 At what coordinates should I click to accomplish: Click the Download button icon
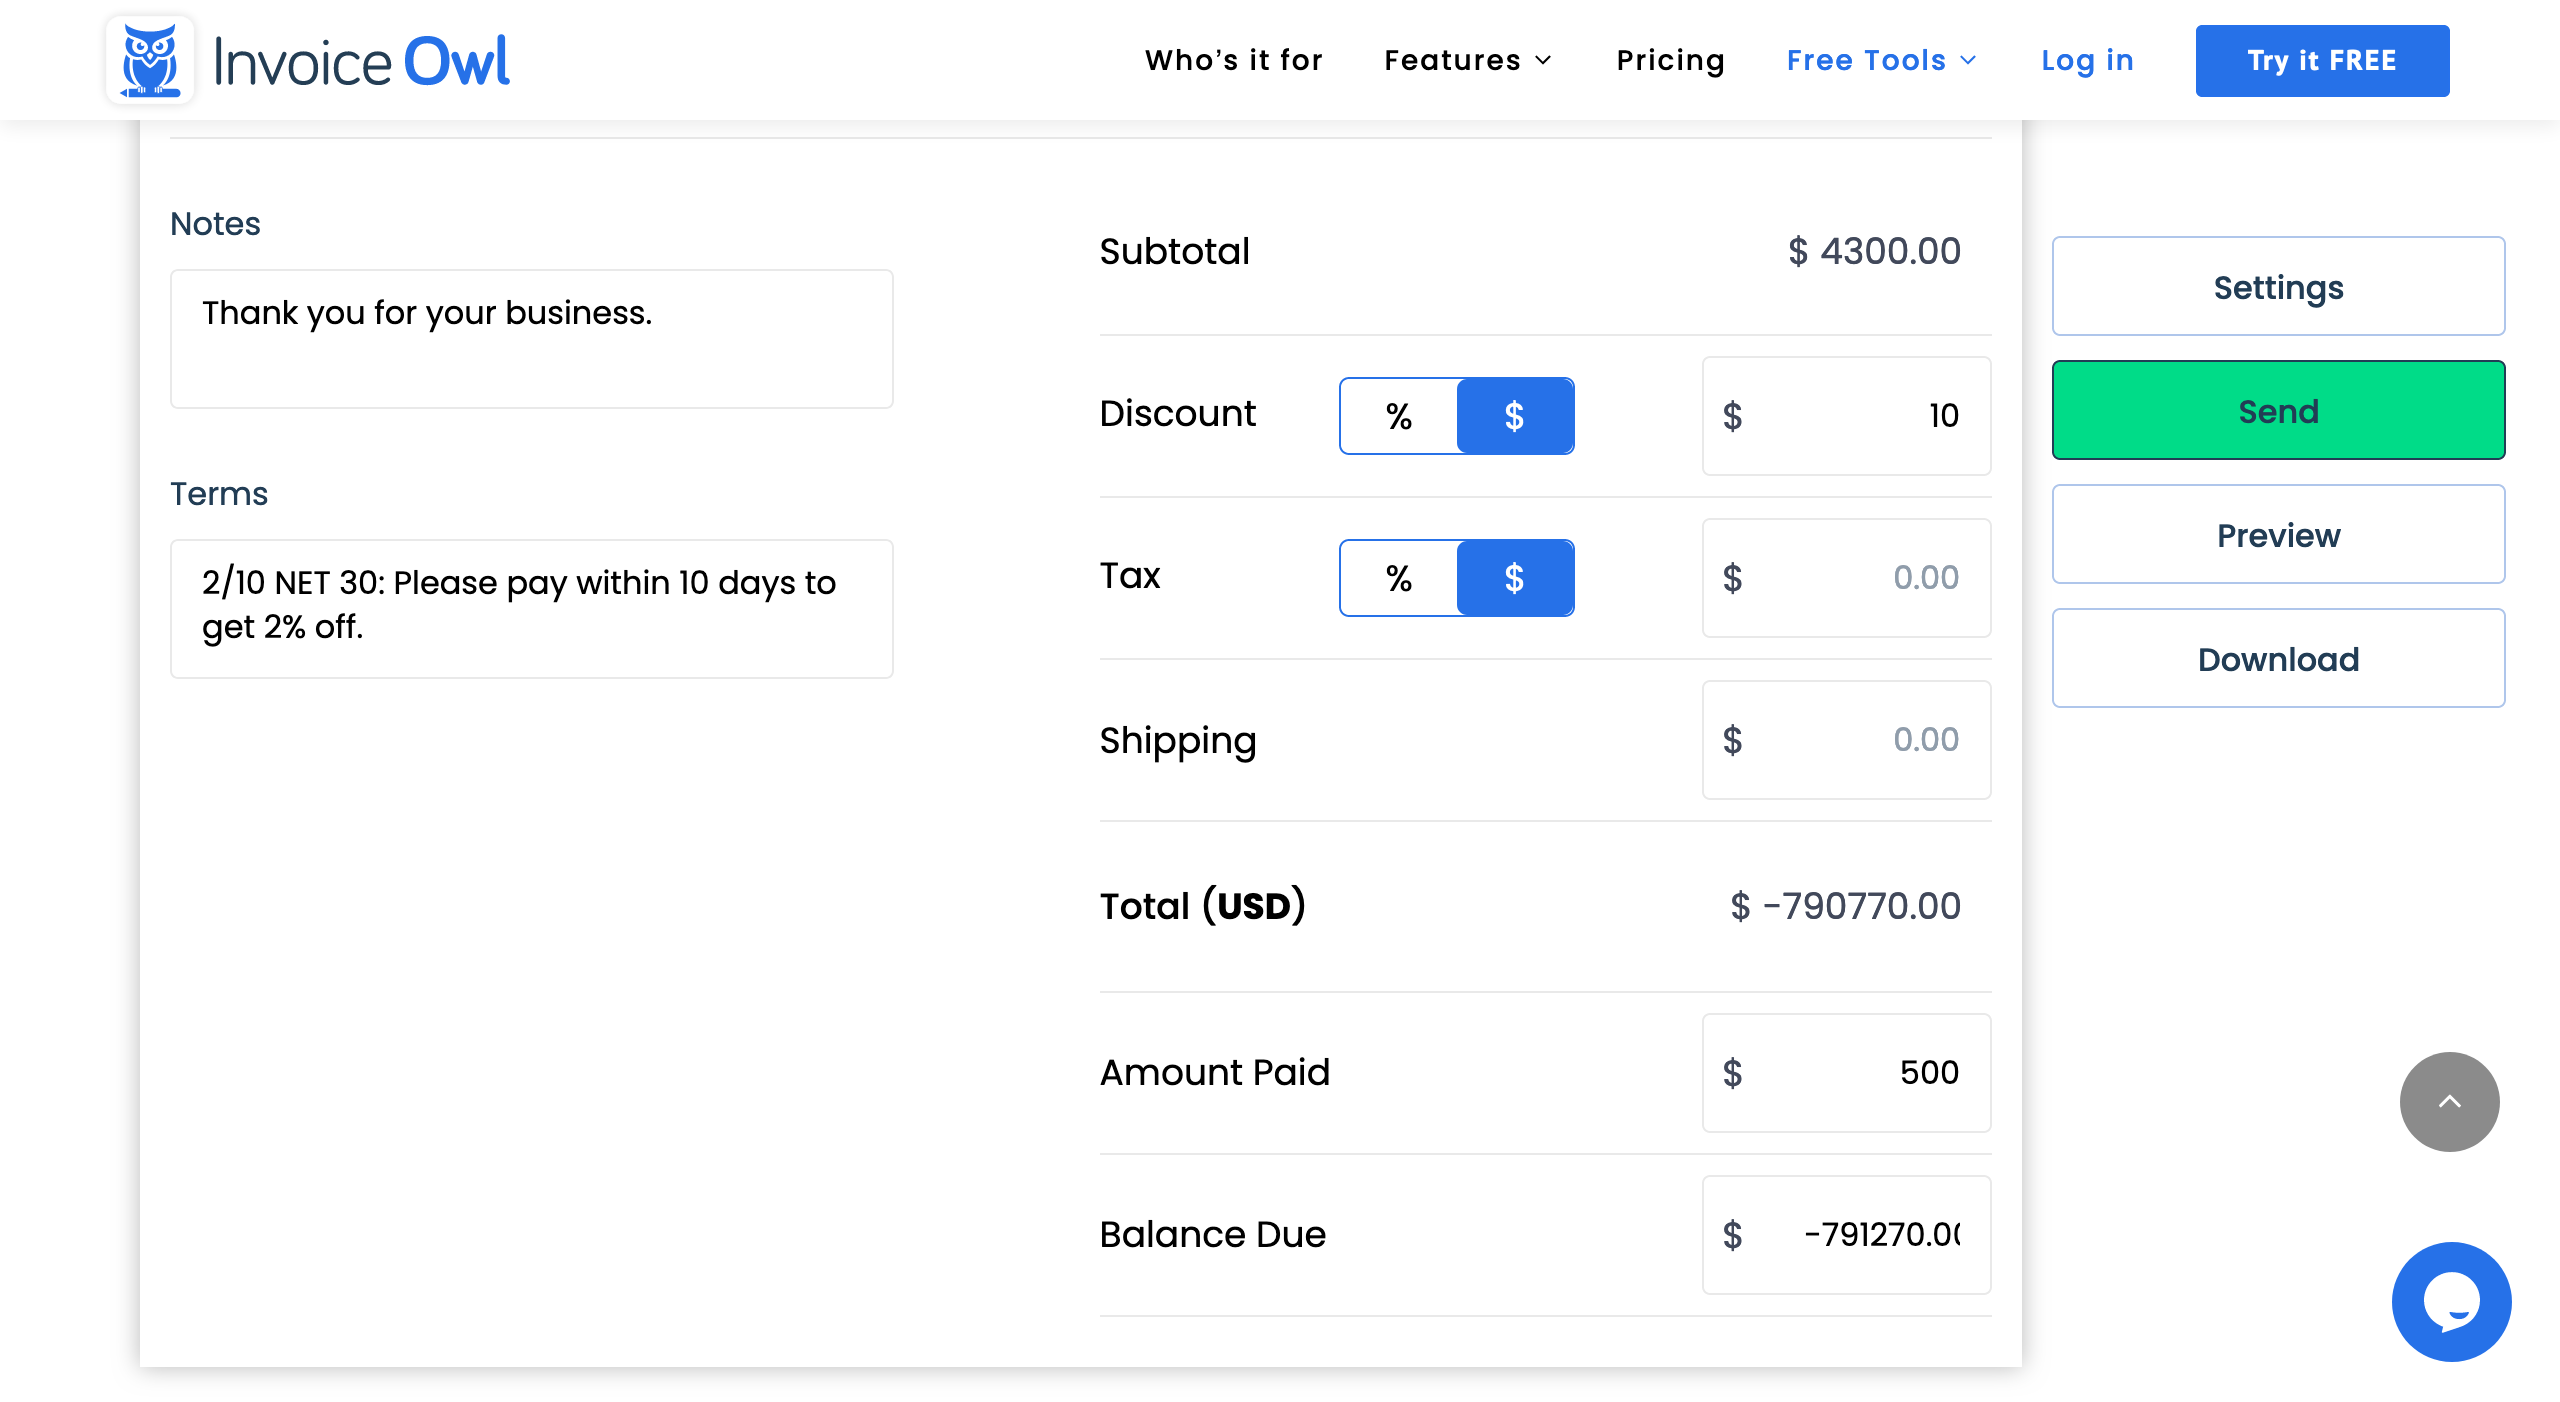pyautogui.click(x=2279, y=656)
